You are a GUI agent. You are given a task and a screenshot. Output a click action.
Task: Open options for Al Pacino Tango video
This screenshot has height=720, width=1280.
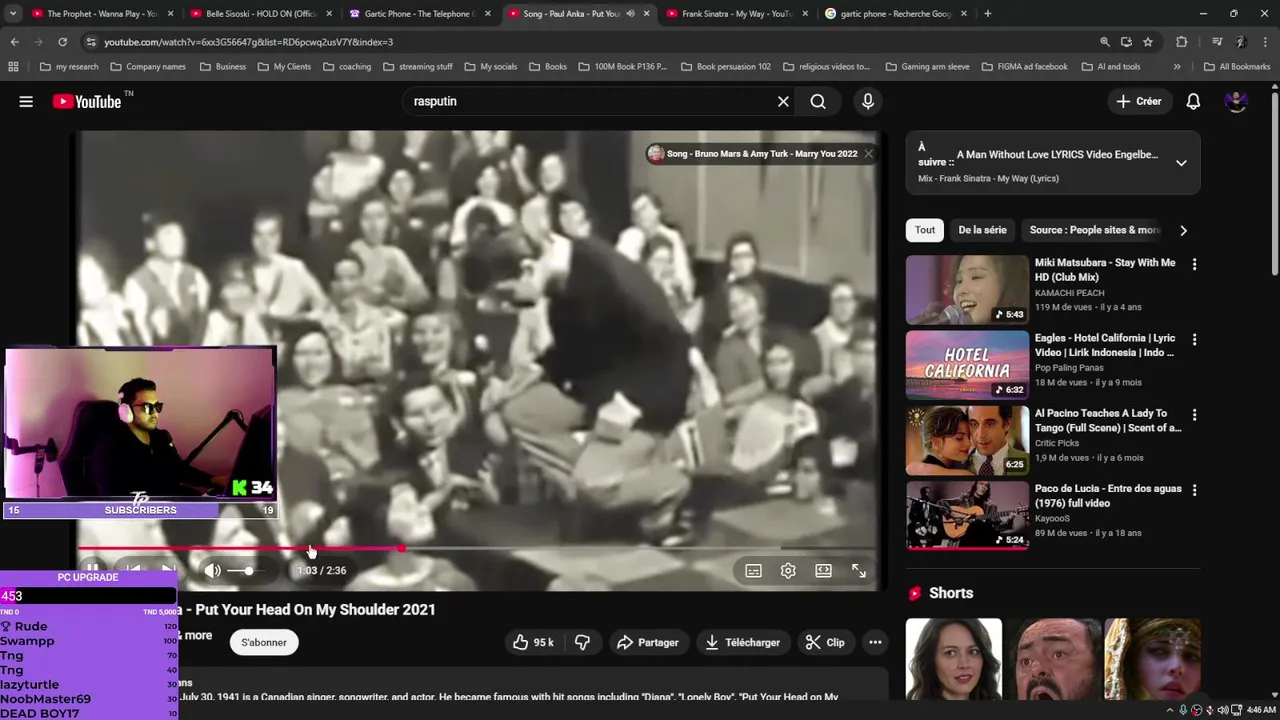pyautogui.click(x=1194, y=414)
